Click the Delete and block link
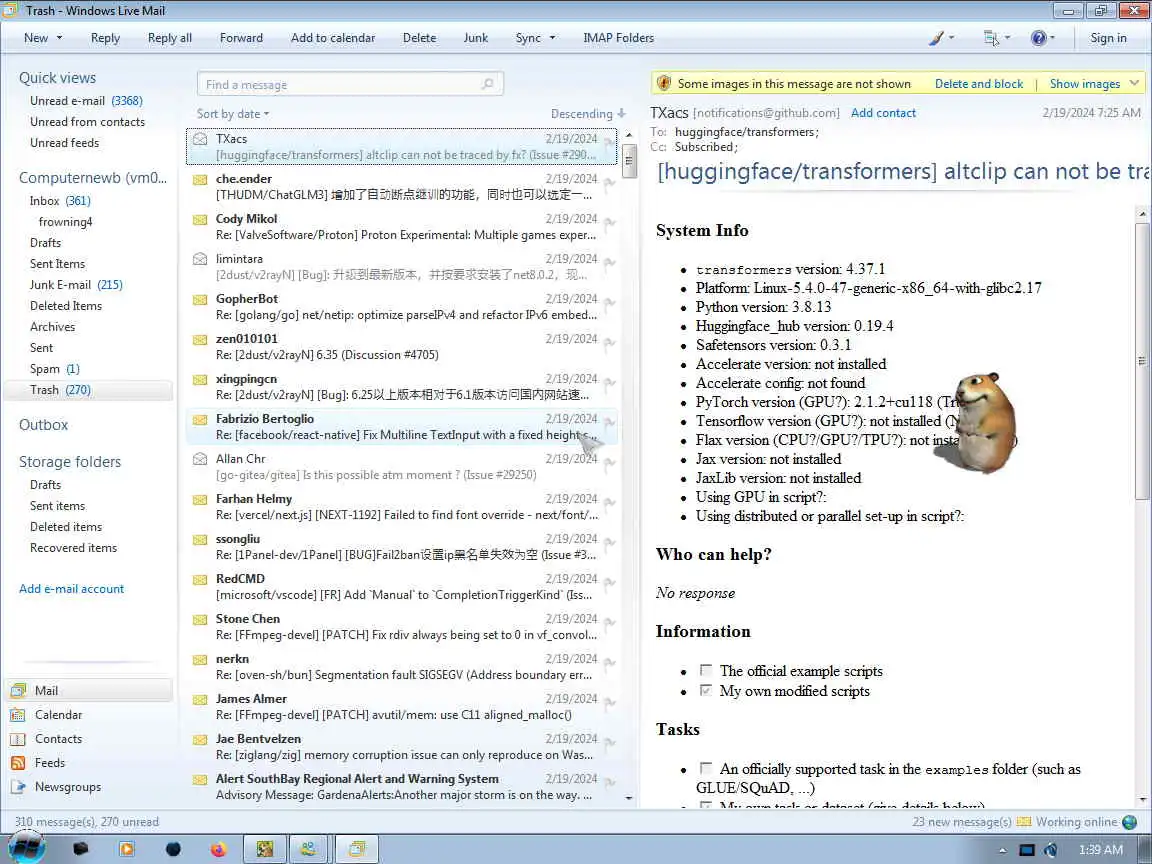This screenshot has height=864, width=1152. 979,84
